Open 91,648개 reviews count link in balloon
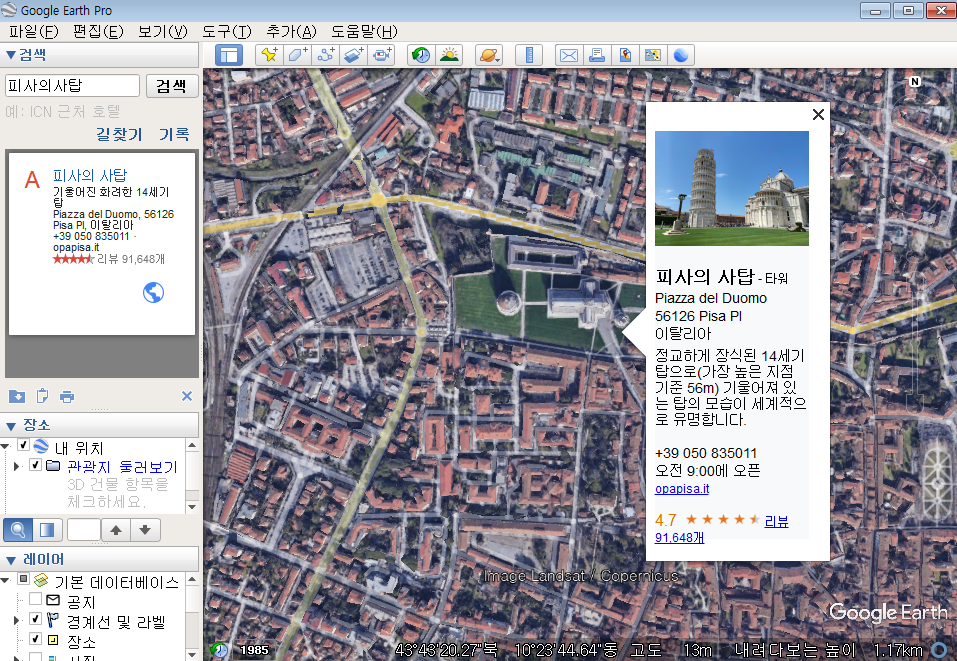The width and height of the screenshot is (957, 661). click(x=679, y=538)
